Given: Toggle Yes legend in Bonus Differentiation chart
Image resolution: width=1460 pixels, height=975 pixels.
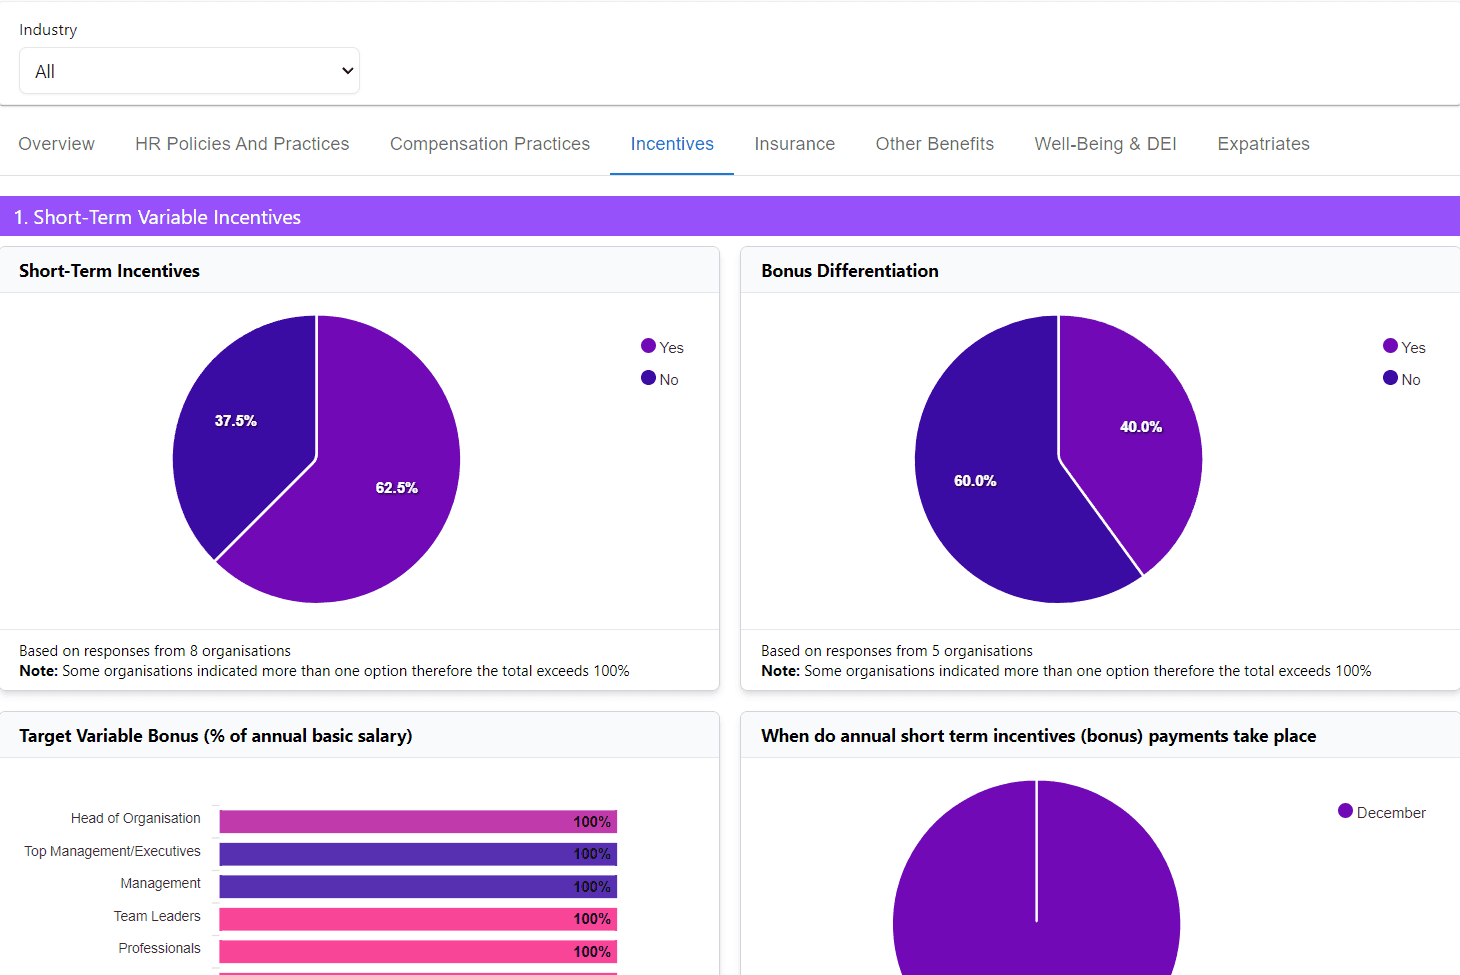Looking at the screenshot, I should (1404, 347).
